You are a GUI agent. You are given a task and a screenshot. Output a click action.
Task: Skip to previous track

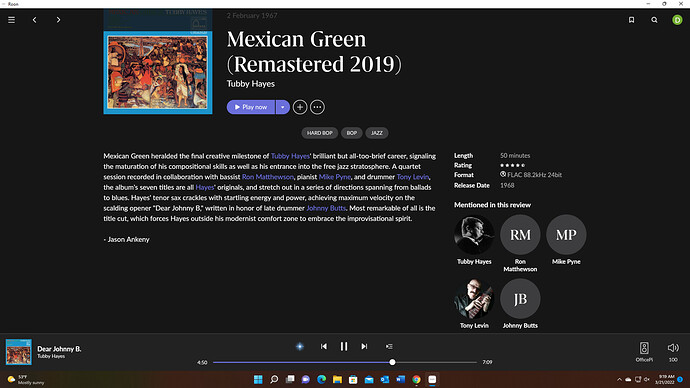pos(324,347)
